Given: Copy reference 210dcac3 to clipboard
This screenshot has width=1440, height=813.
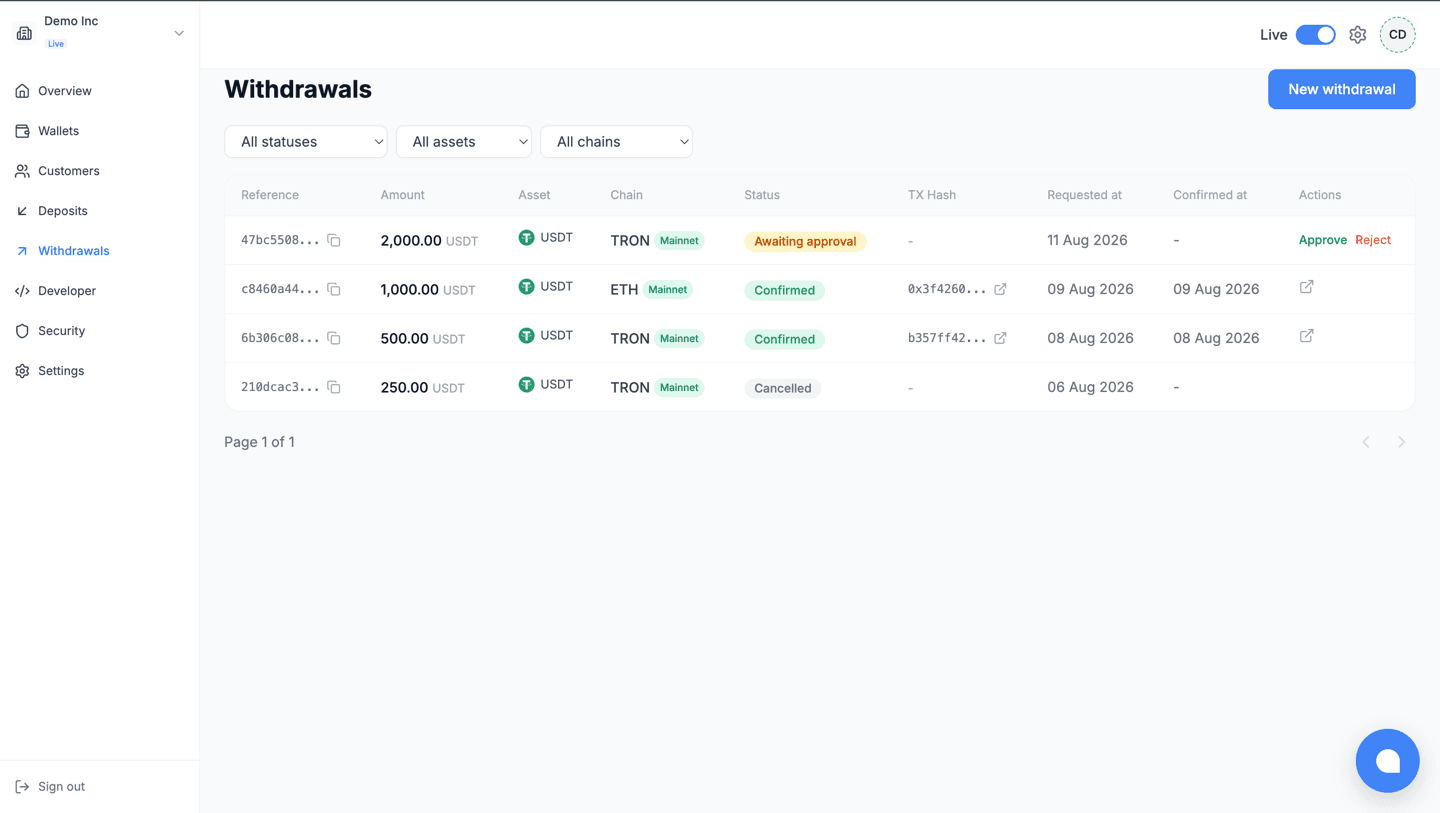Looking at the screenshot, I should click(334, 388).
